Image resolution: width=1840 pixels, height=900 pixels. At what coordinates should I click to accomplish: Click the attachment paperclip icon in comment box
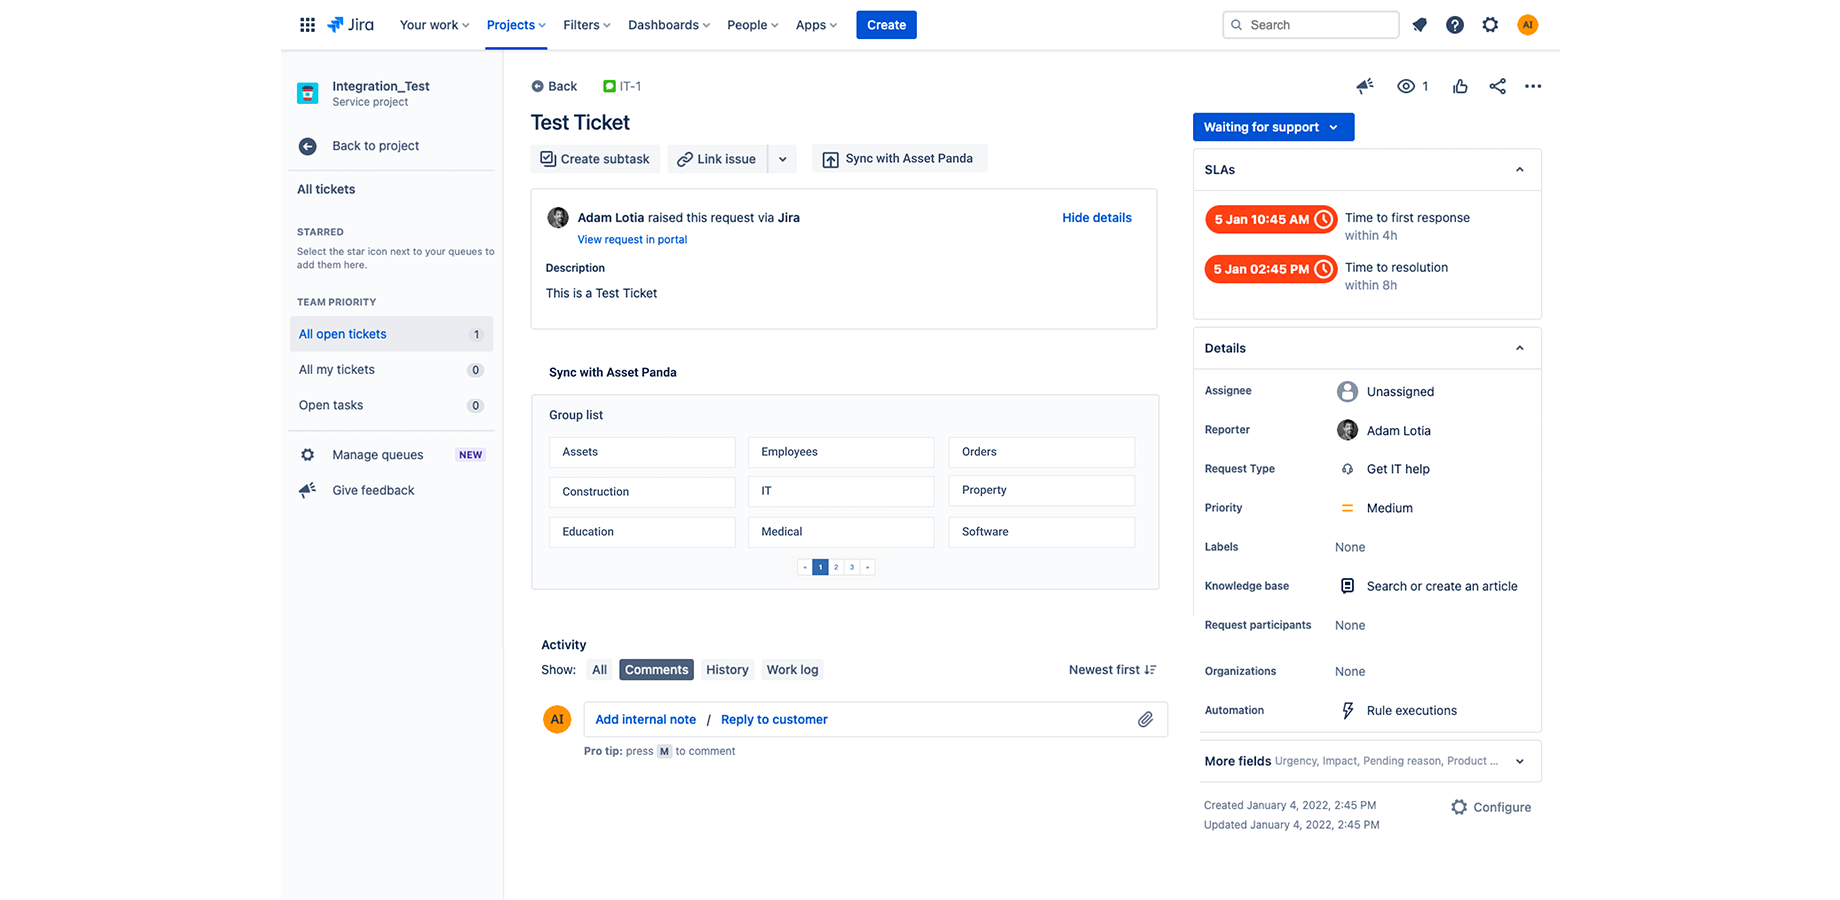point(1145,719)
